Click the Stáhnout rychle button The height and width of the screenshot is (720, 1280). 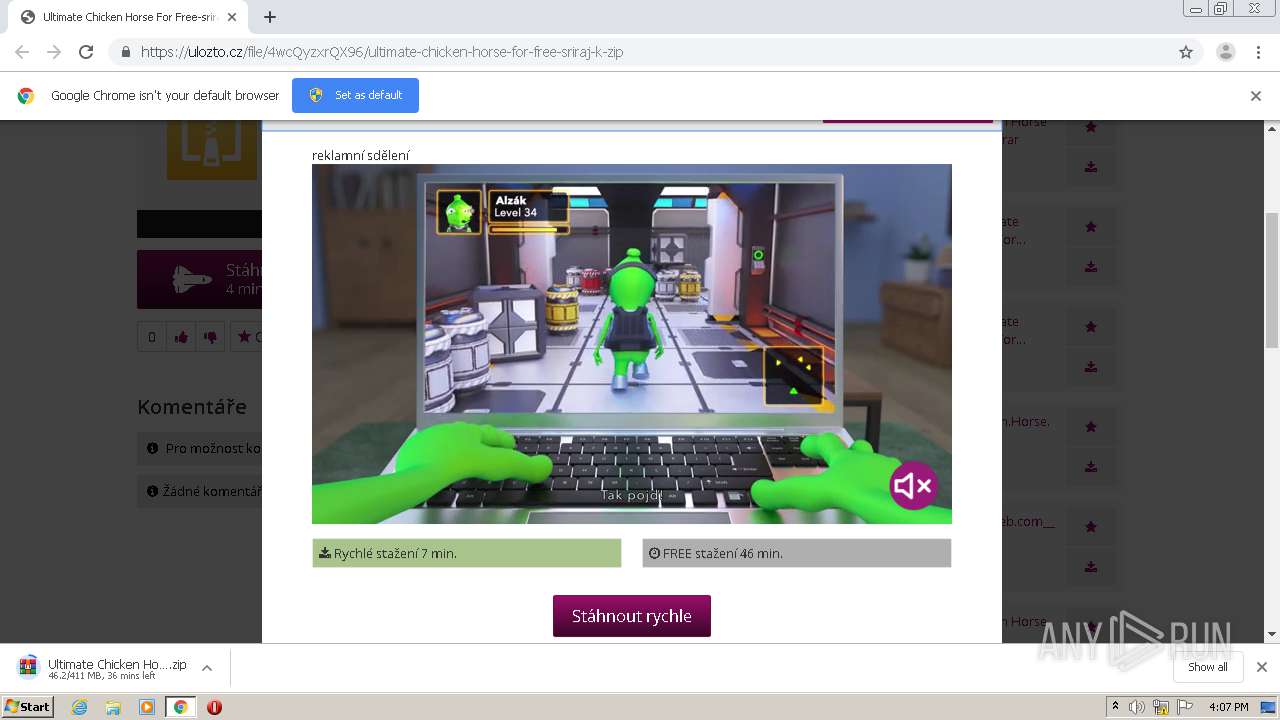tap(632, 616)
